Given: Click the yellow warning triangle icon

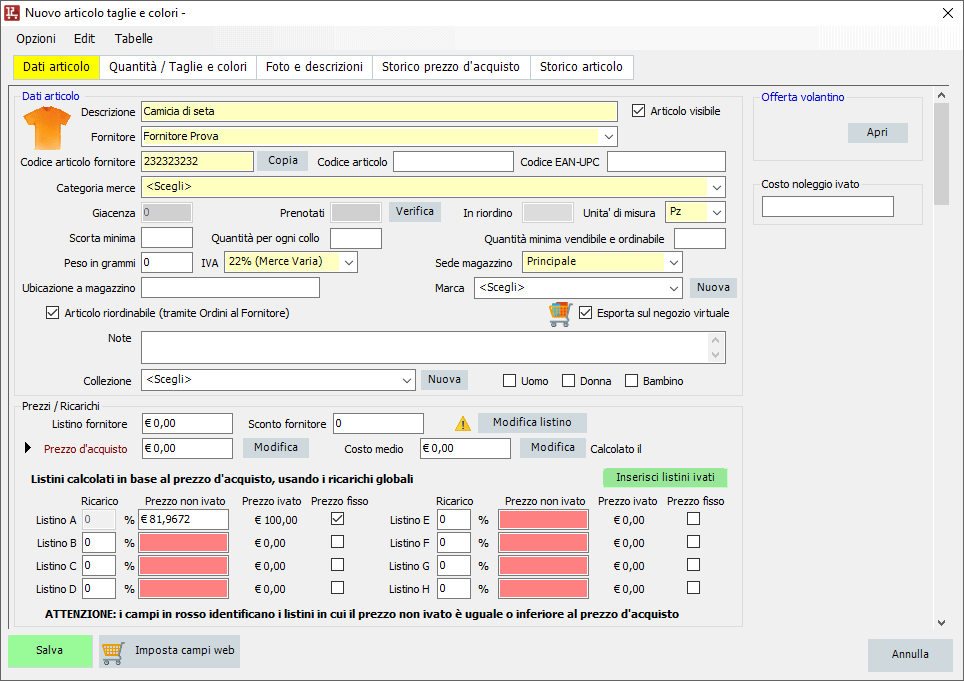Looking at the screenshot, I should pyautogui.click(x=462, y=423).
